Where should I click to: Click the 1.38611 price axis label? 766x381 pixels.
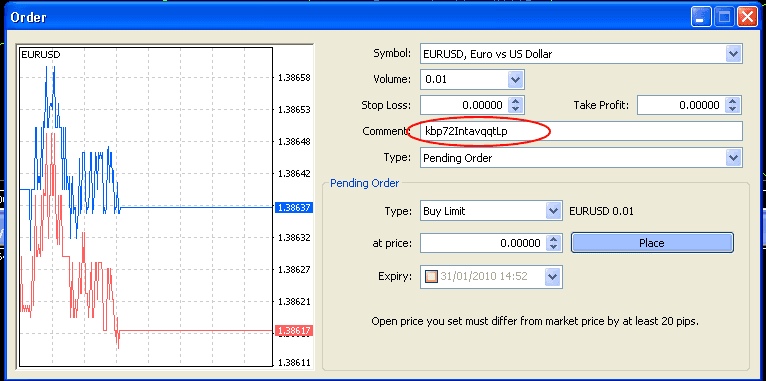(x=294, y=363)
